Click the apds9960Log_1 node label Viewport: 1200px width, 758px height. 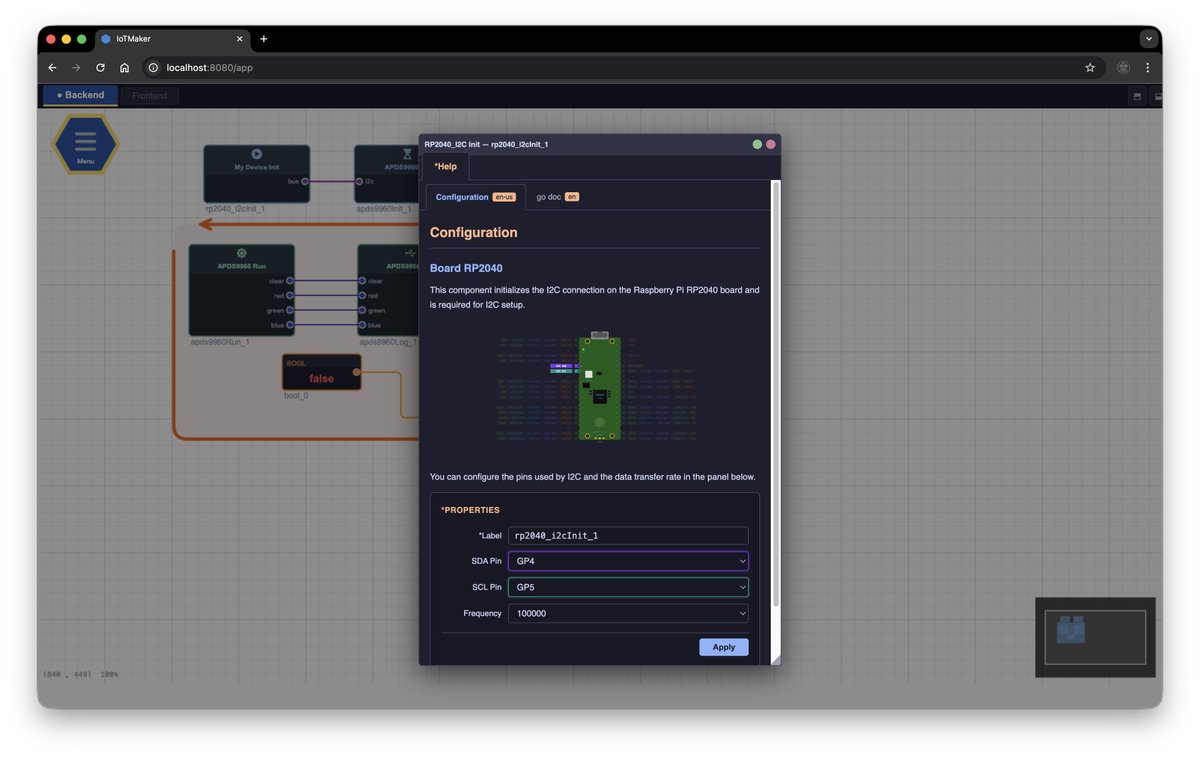(x=388, y=342)
